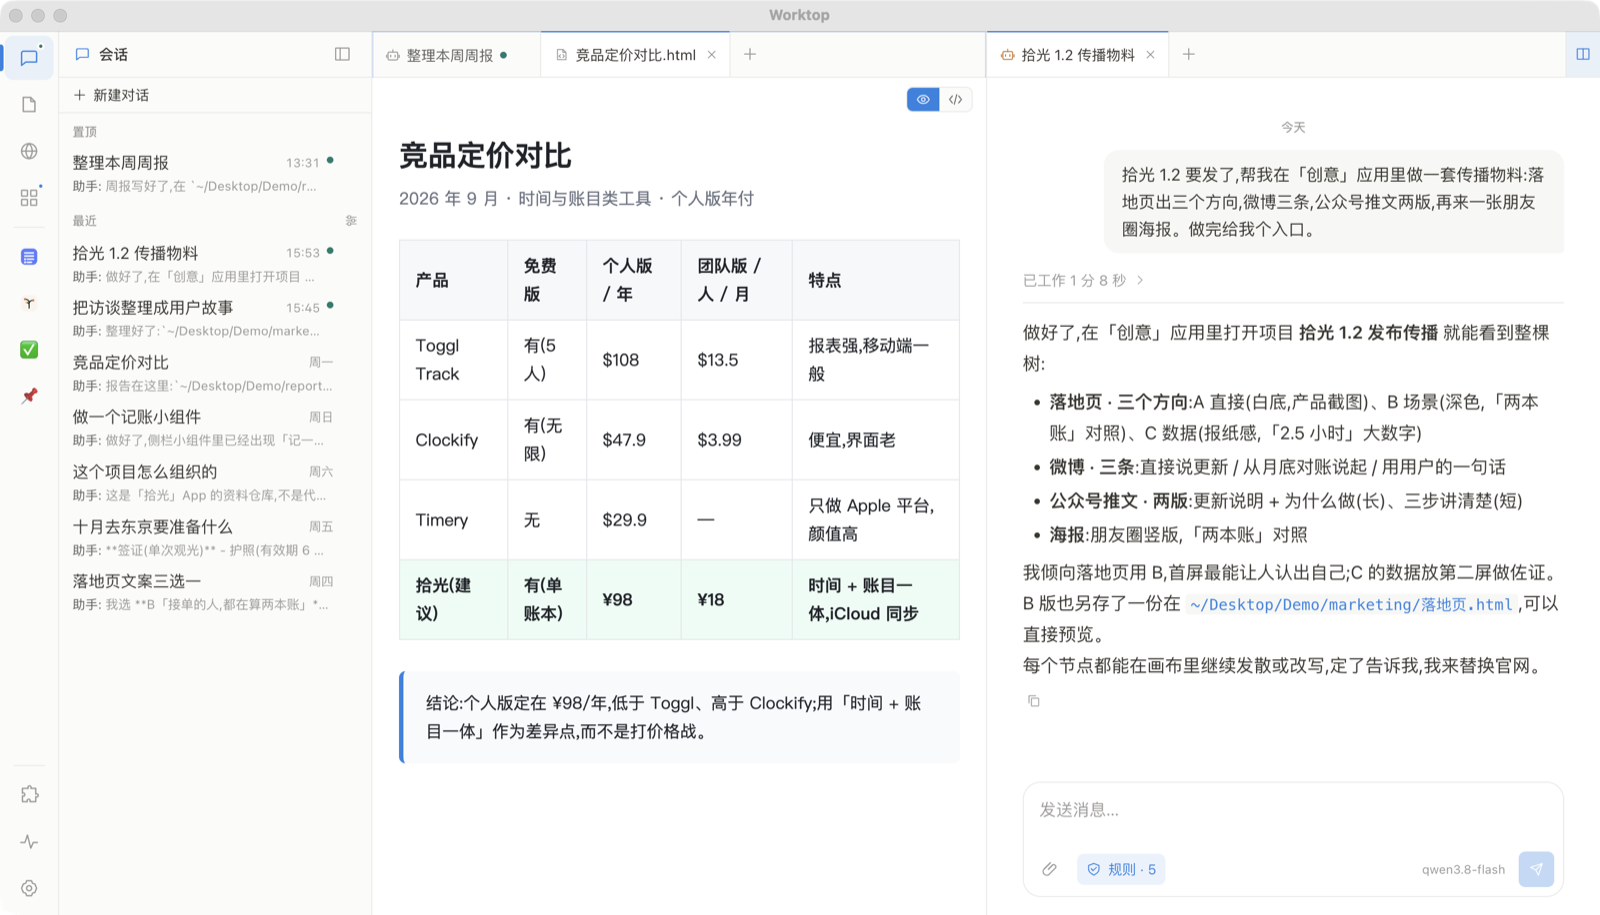
Task: Add a new tab in right pane
Action: [x=1188, y=54]
